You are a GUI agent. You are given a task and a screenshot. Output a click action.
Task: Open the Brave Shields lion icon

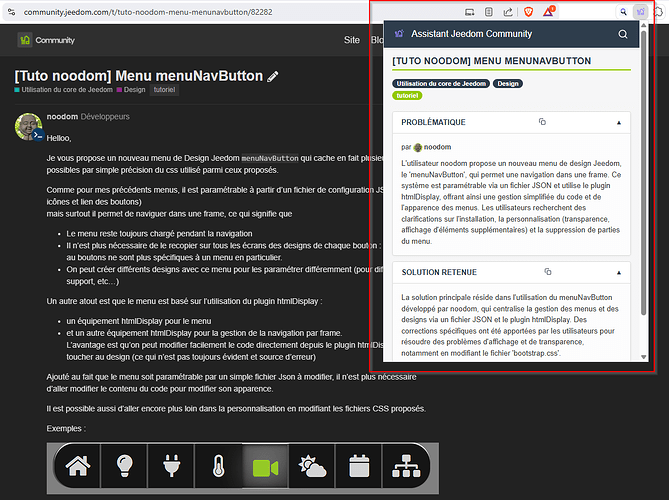[x=527, y=12]
